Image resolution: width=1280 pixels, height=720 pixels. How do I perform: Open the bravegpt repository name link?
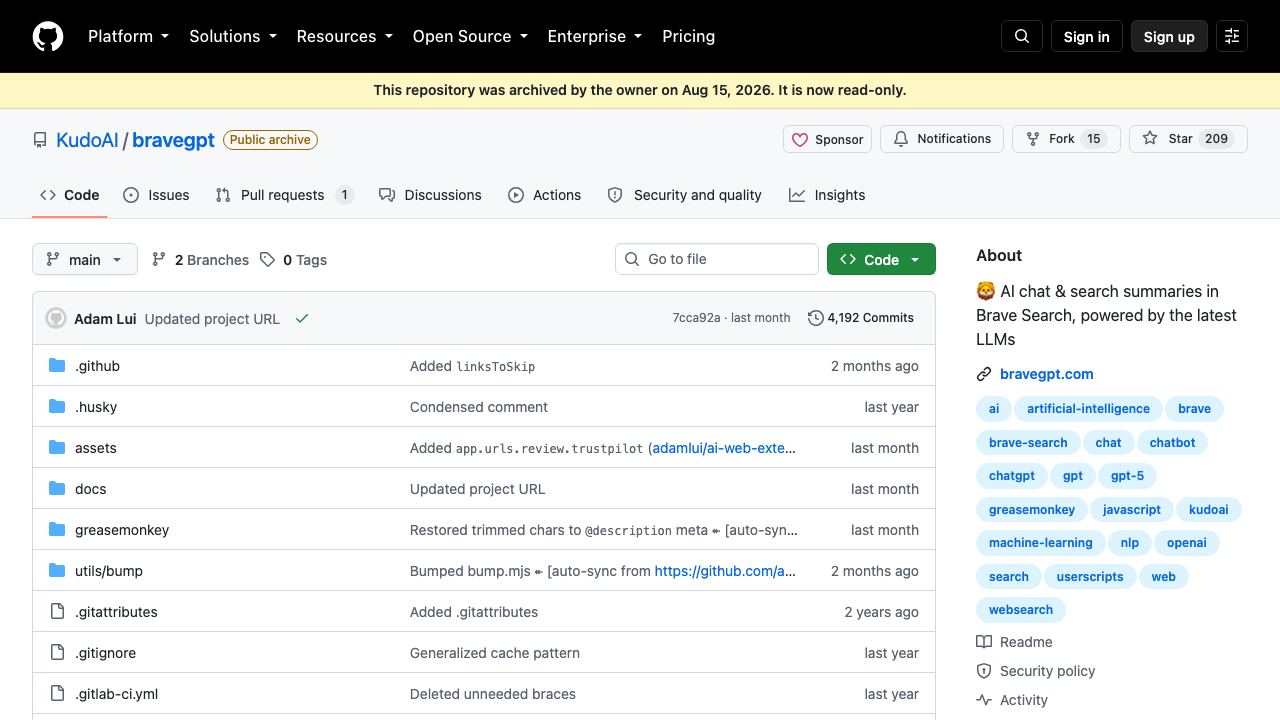coord(173,140)
